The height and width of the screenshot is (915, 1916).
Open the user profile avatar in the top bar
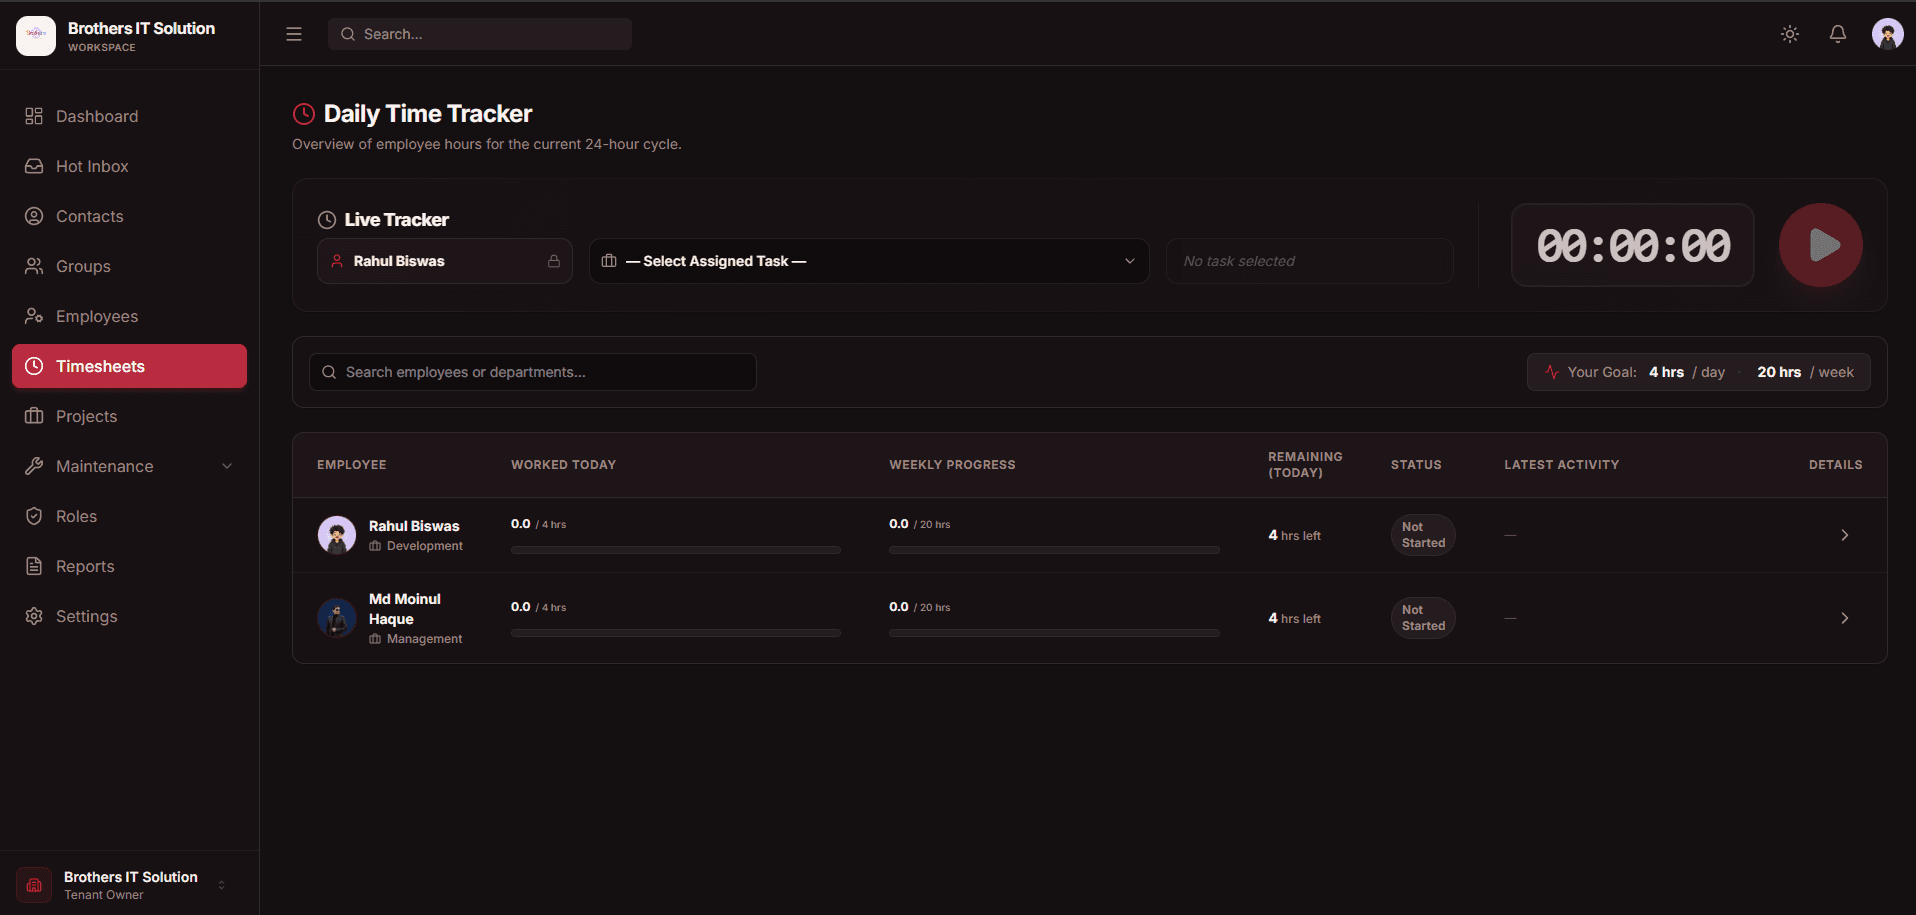[x=1888, y=34]
